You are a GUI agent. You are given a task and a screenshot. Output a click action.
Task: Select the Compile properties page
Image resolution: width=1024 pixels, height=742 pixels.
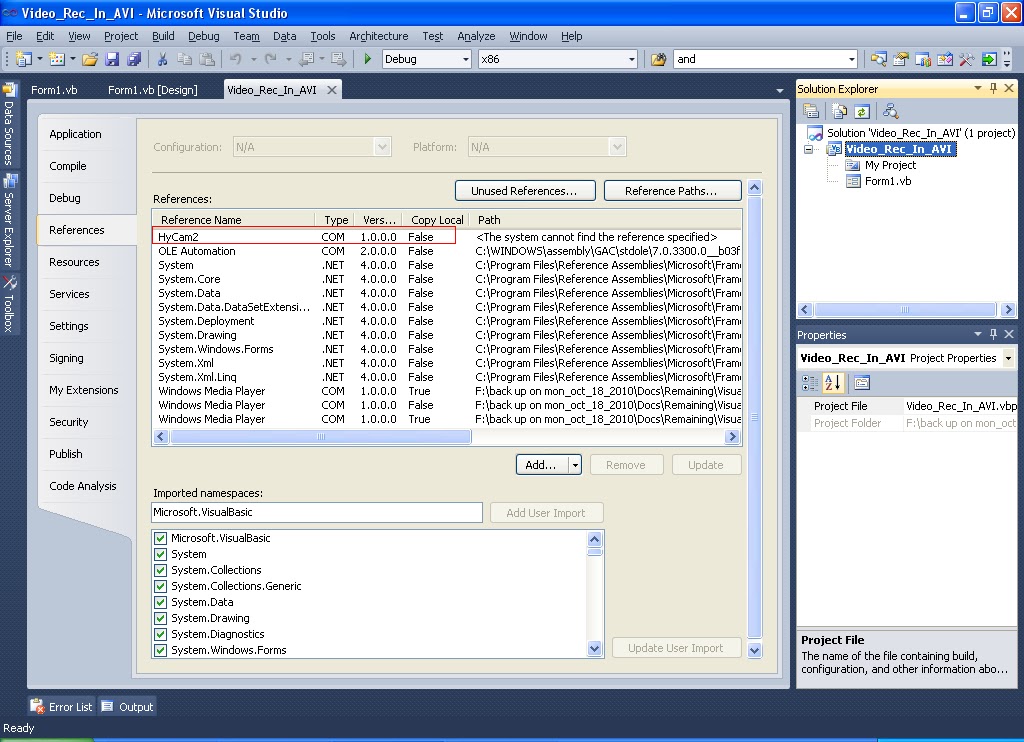[68, 166]
